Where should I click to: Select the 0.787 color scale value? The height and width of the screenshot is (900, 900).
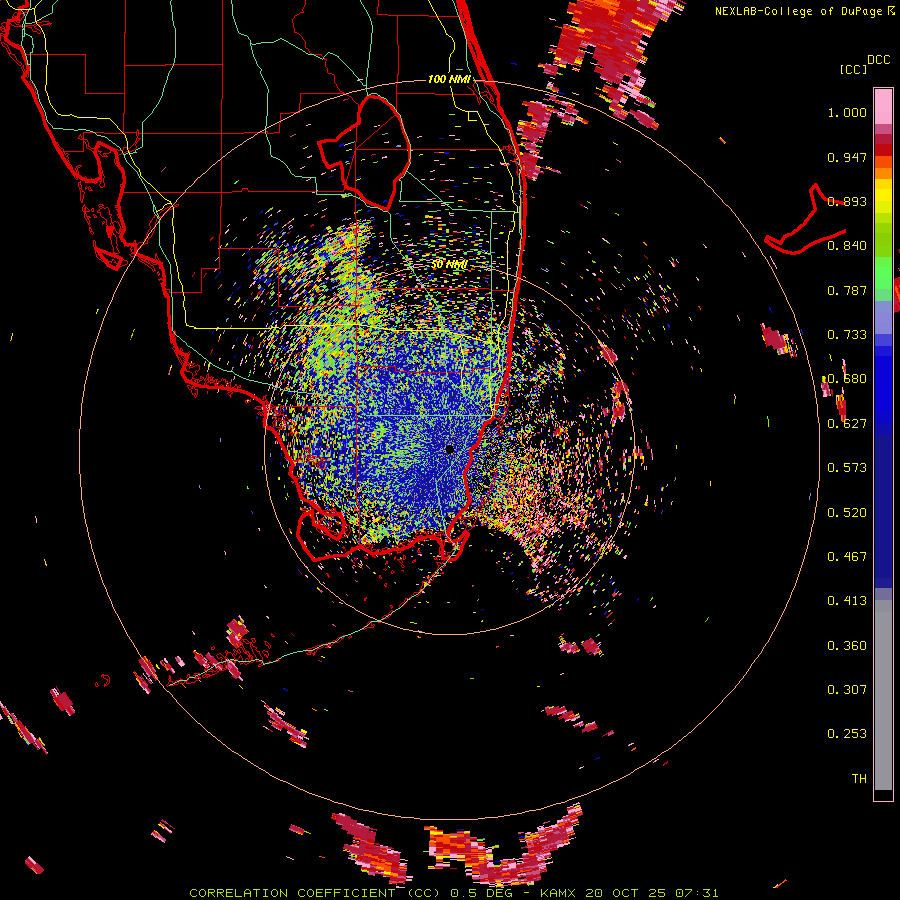click(x=847, y=290)
